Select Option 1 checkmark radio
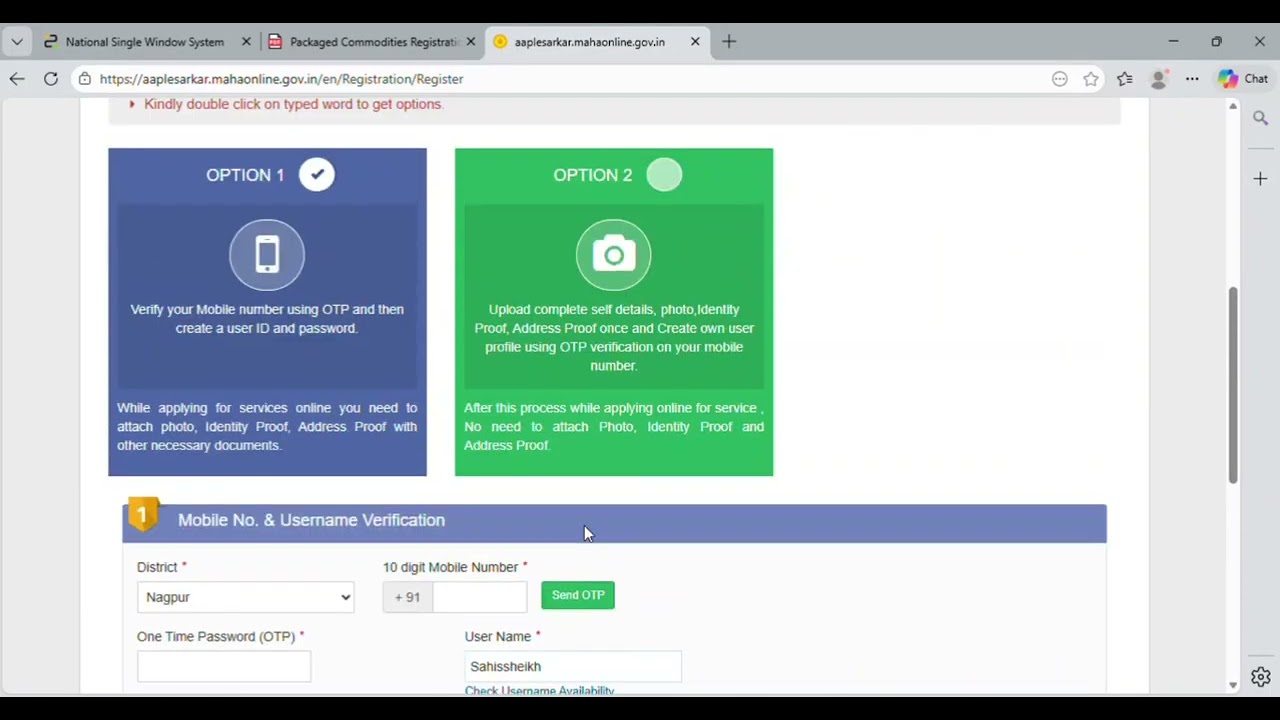This screenshot has width=1280, height=720. tap(317, 175)
